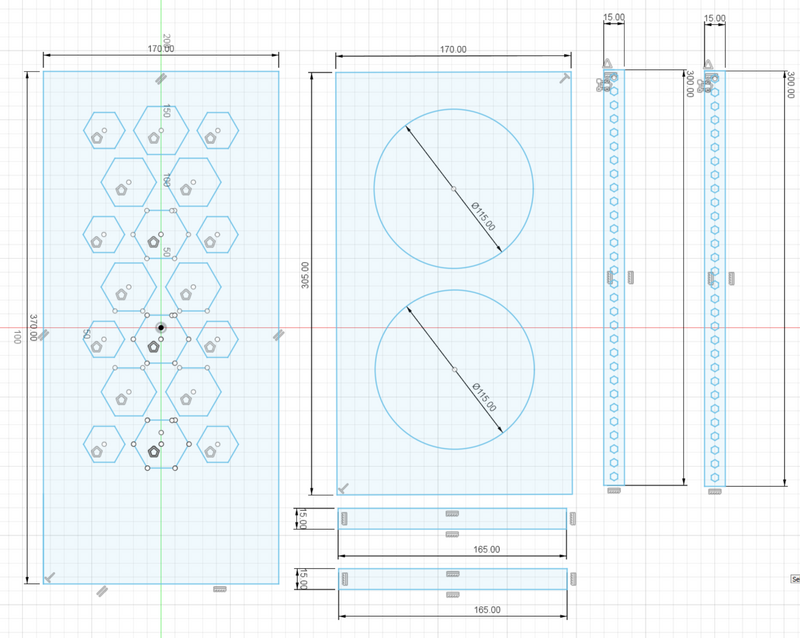This screenshot has width=800, height=638.
Task: Select perpendicular constraint icon at circle panel's bottom-left corner
Action: [343, 488]
